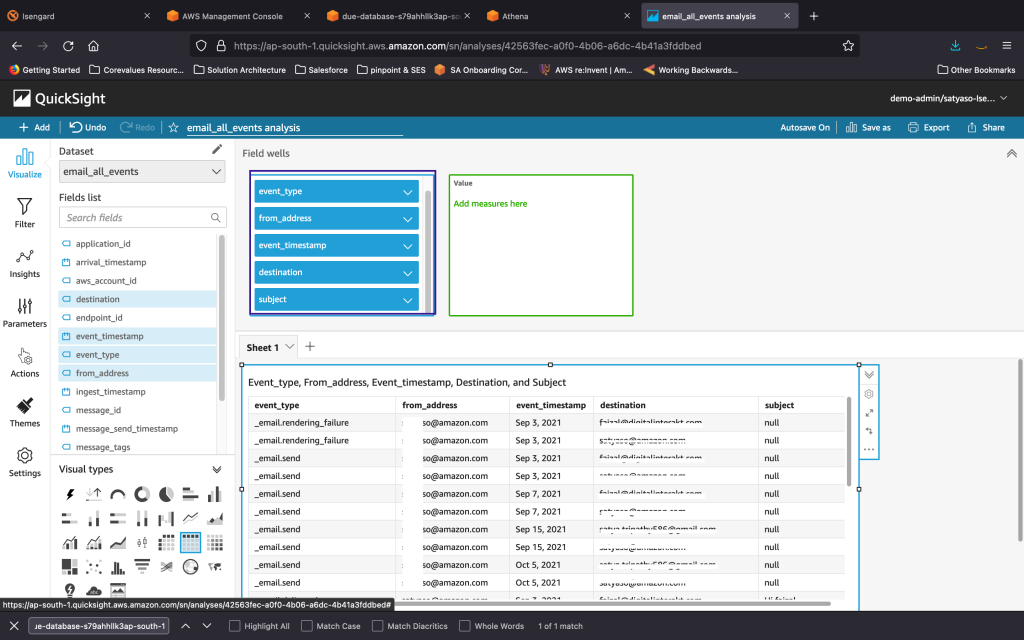Open the Insights panel
This screenshot has height=640, width=1024.
point(25,262)
